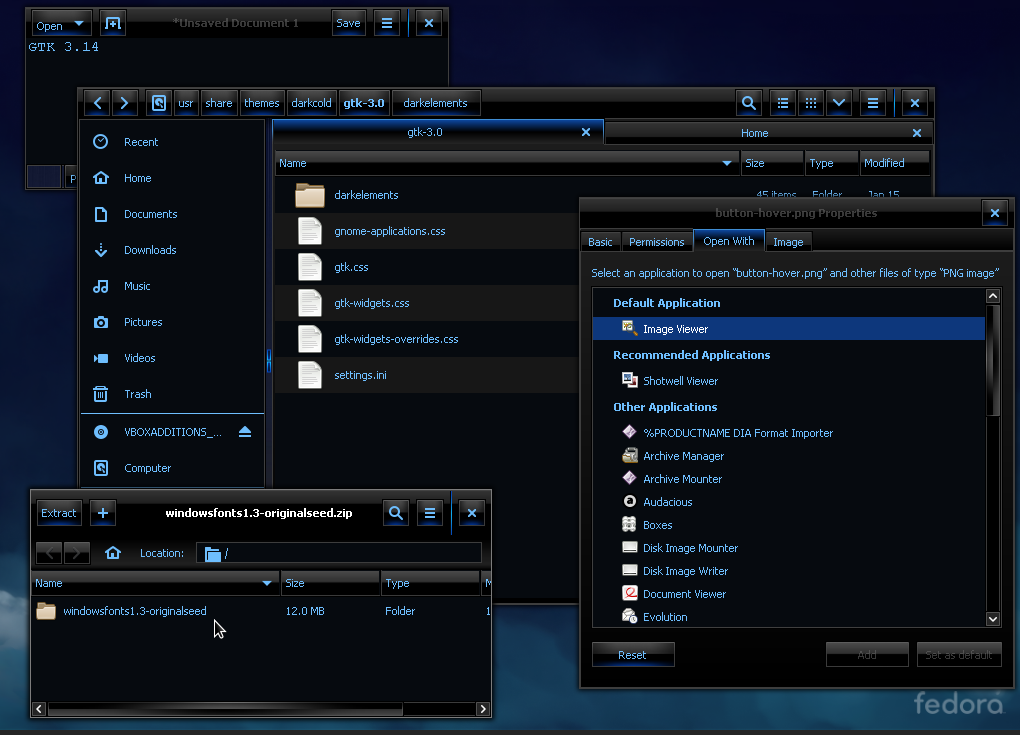Open the Image tab in Properties
Screen dimensions: 1020x735
(788, 242)
